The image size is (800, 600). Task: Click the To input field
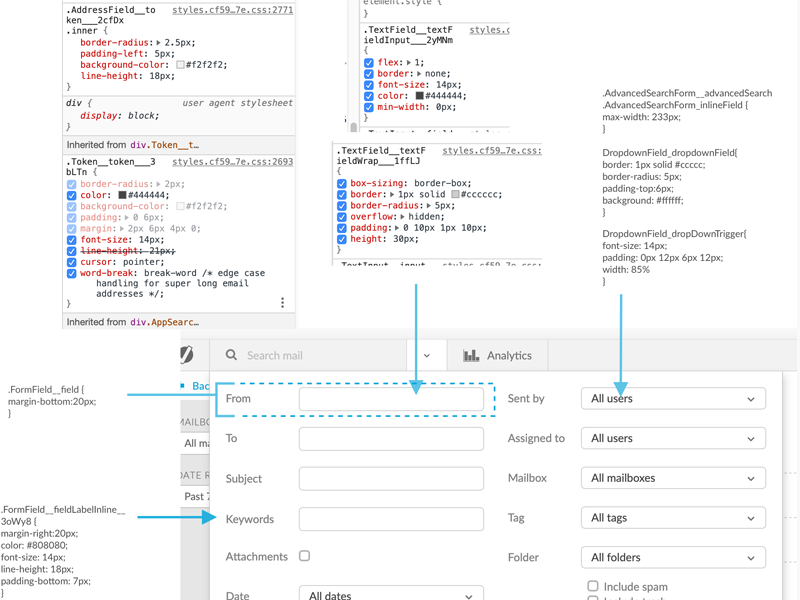pos(391,439)
